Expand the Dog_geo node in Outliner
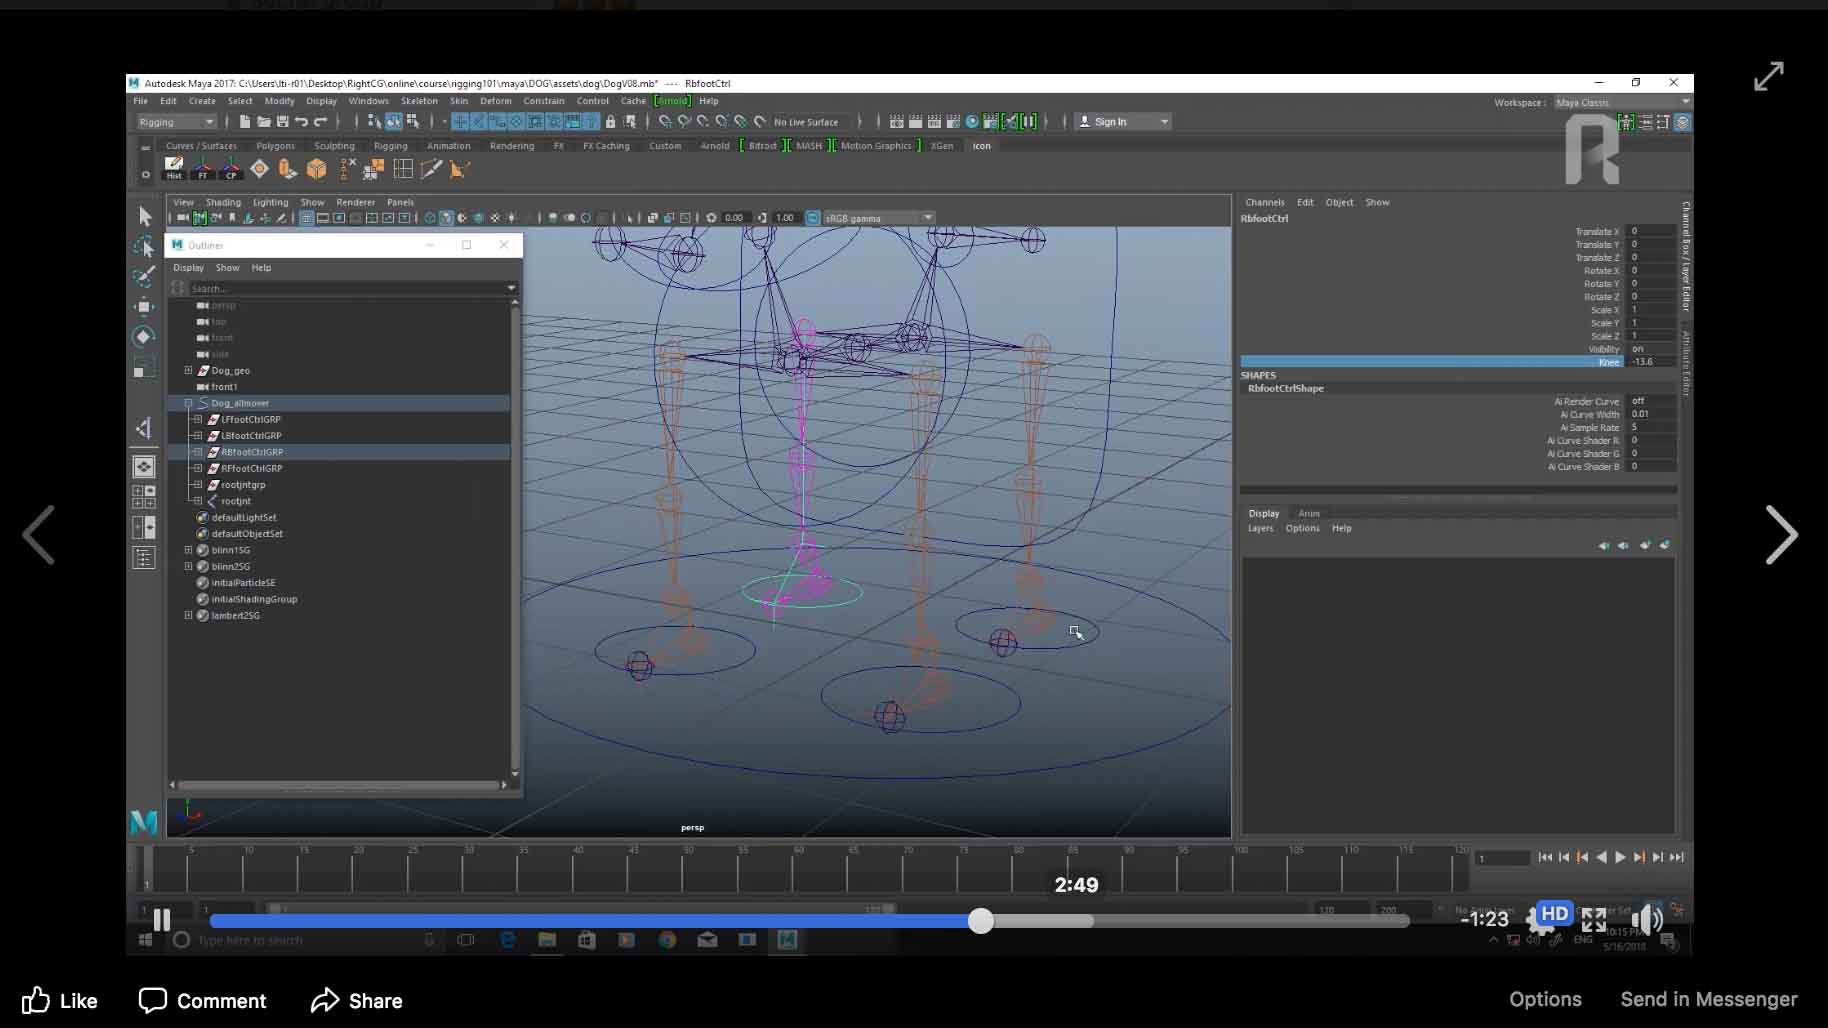 point(188,370)
